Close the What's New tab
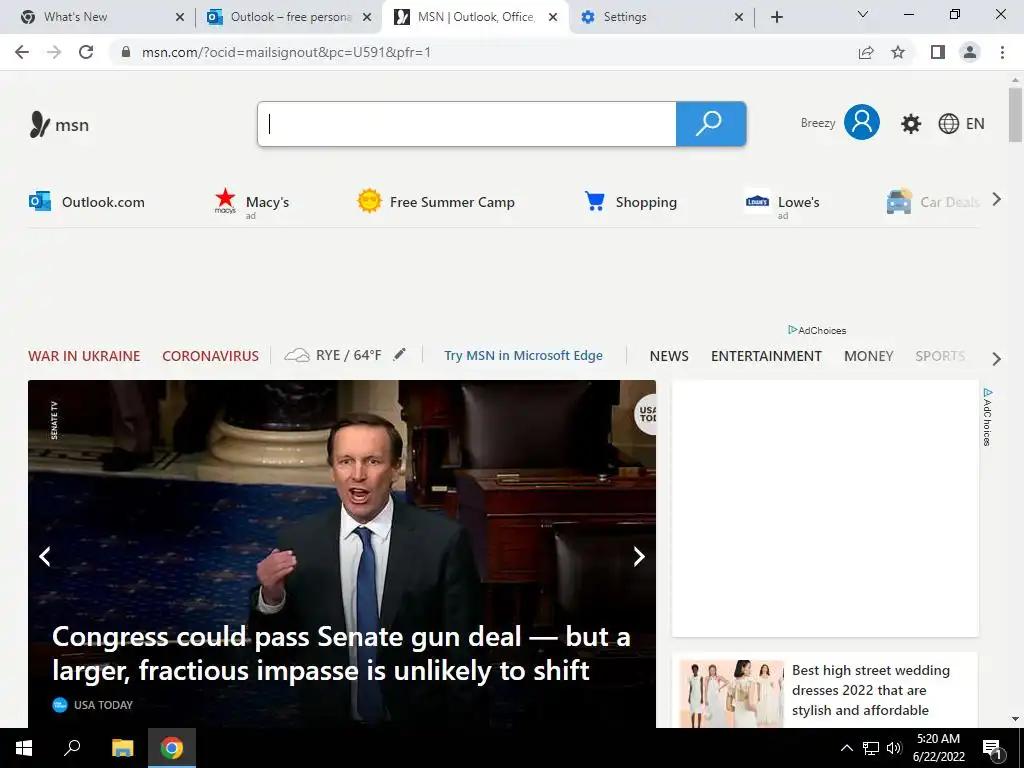1024x768 pixels. coord(180,17)
